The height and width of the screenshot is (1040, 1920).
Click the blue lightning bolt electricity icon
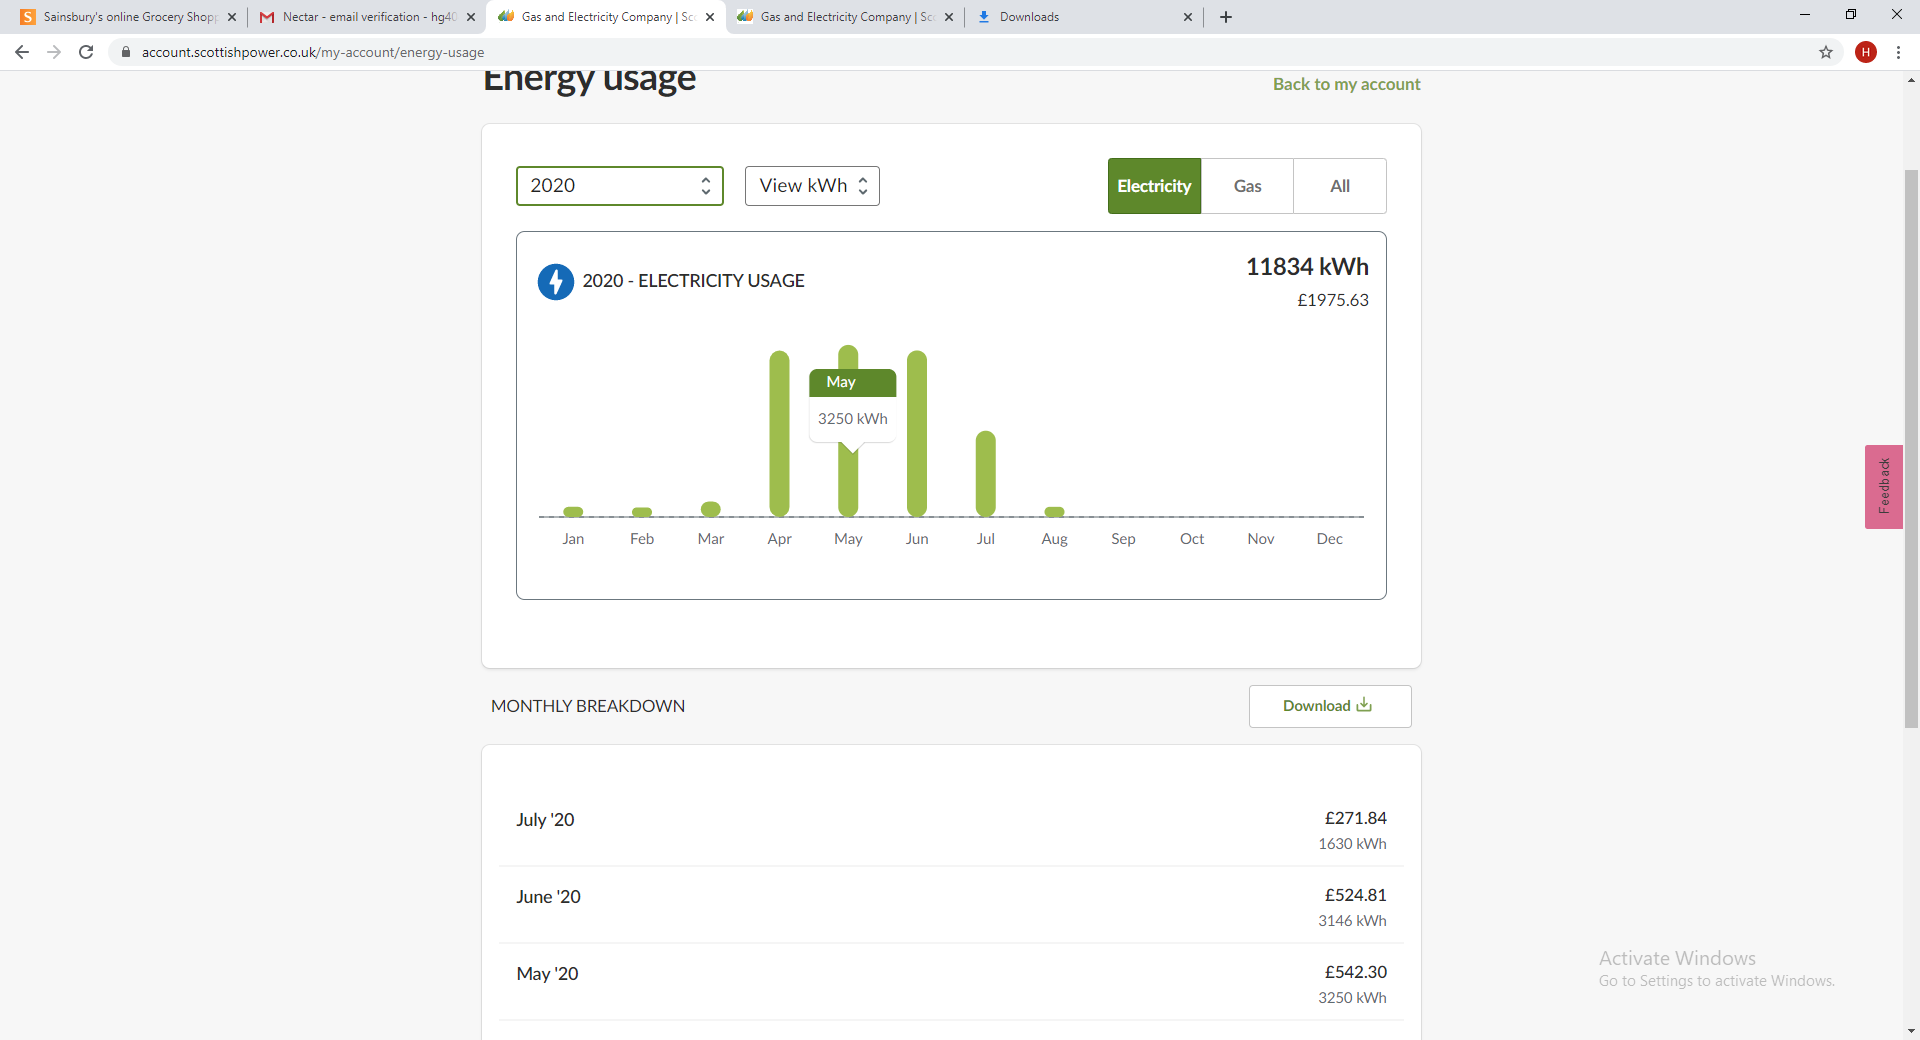coord(556,282)
